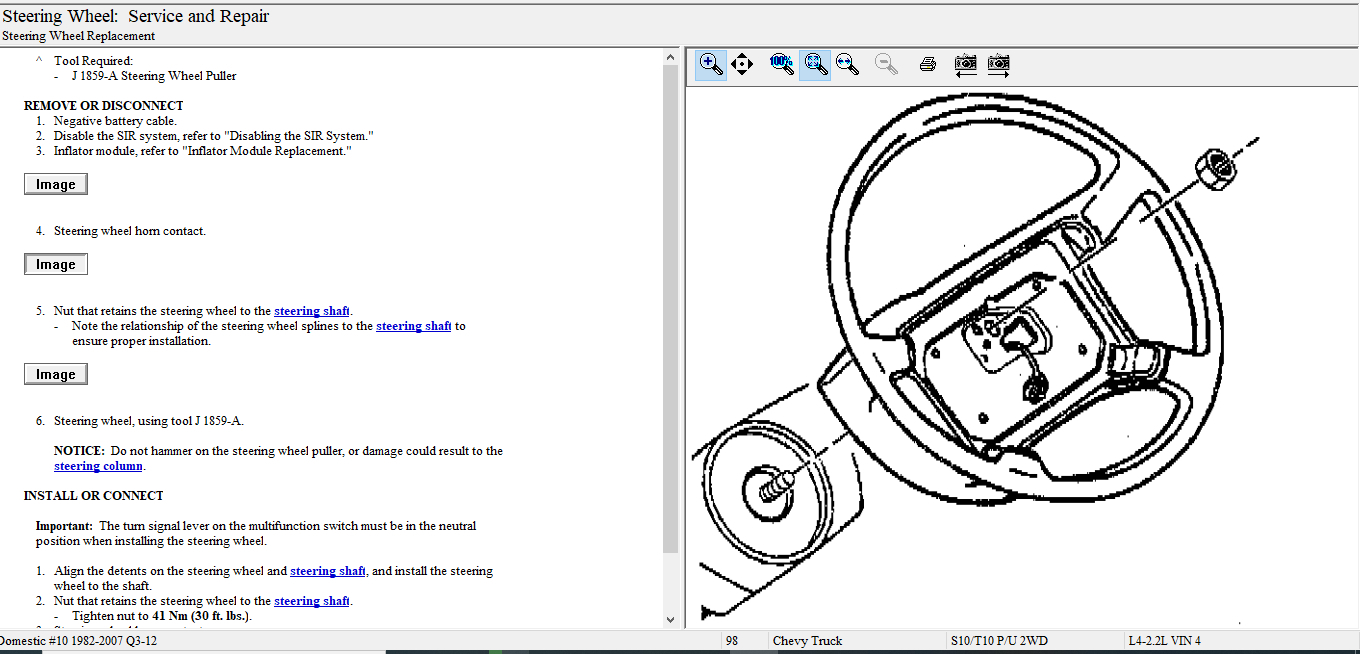Image resolution: width=1360 pixels, height=654 pixels.
Task: Go to previous image with left-arrow camera
Action: tap(965, 64)
